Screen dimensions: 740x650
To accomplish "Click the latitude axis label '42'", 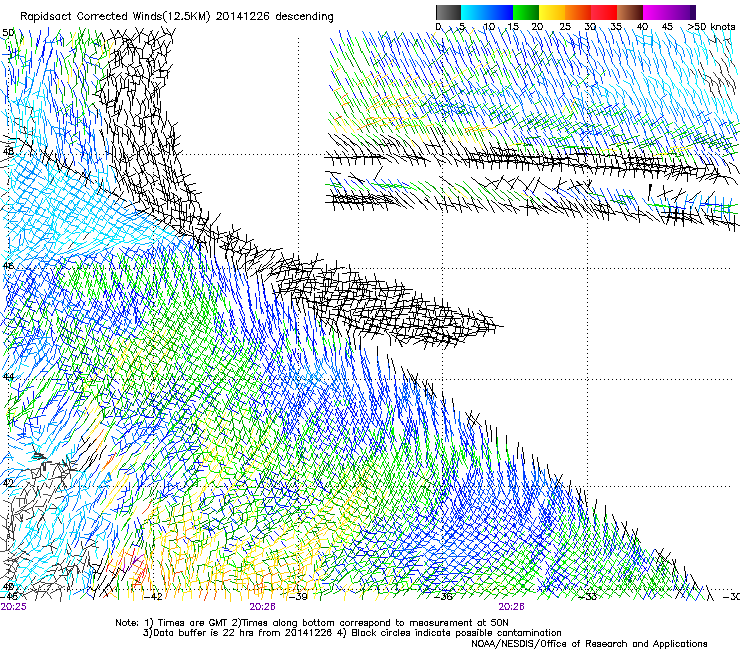I will [x=8, y=483].
